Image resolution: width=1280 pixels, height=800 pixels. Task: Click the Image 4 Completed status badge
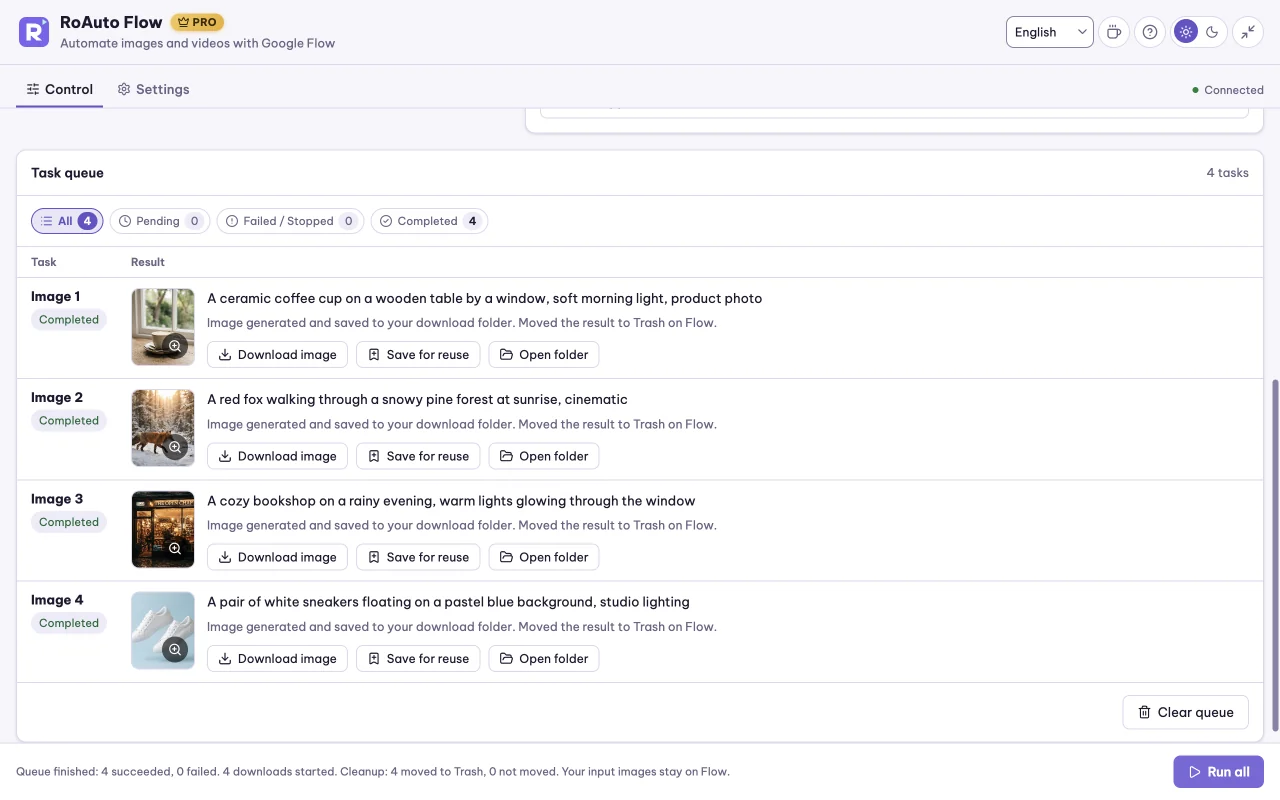[69, 623]
